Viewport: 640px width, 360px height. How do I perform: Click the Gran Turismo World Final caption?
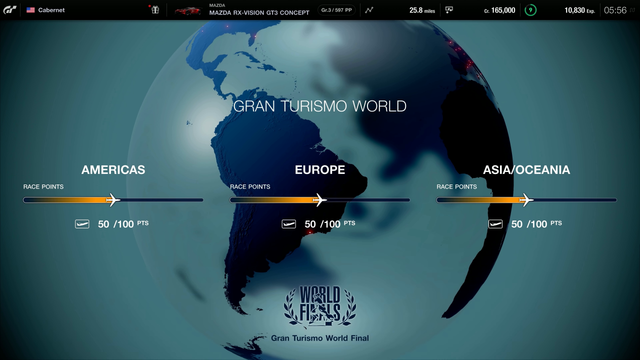(x=320, y=338)
